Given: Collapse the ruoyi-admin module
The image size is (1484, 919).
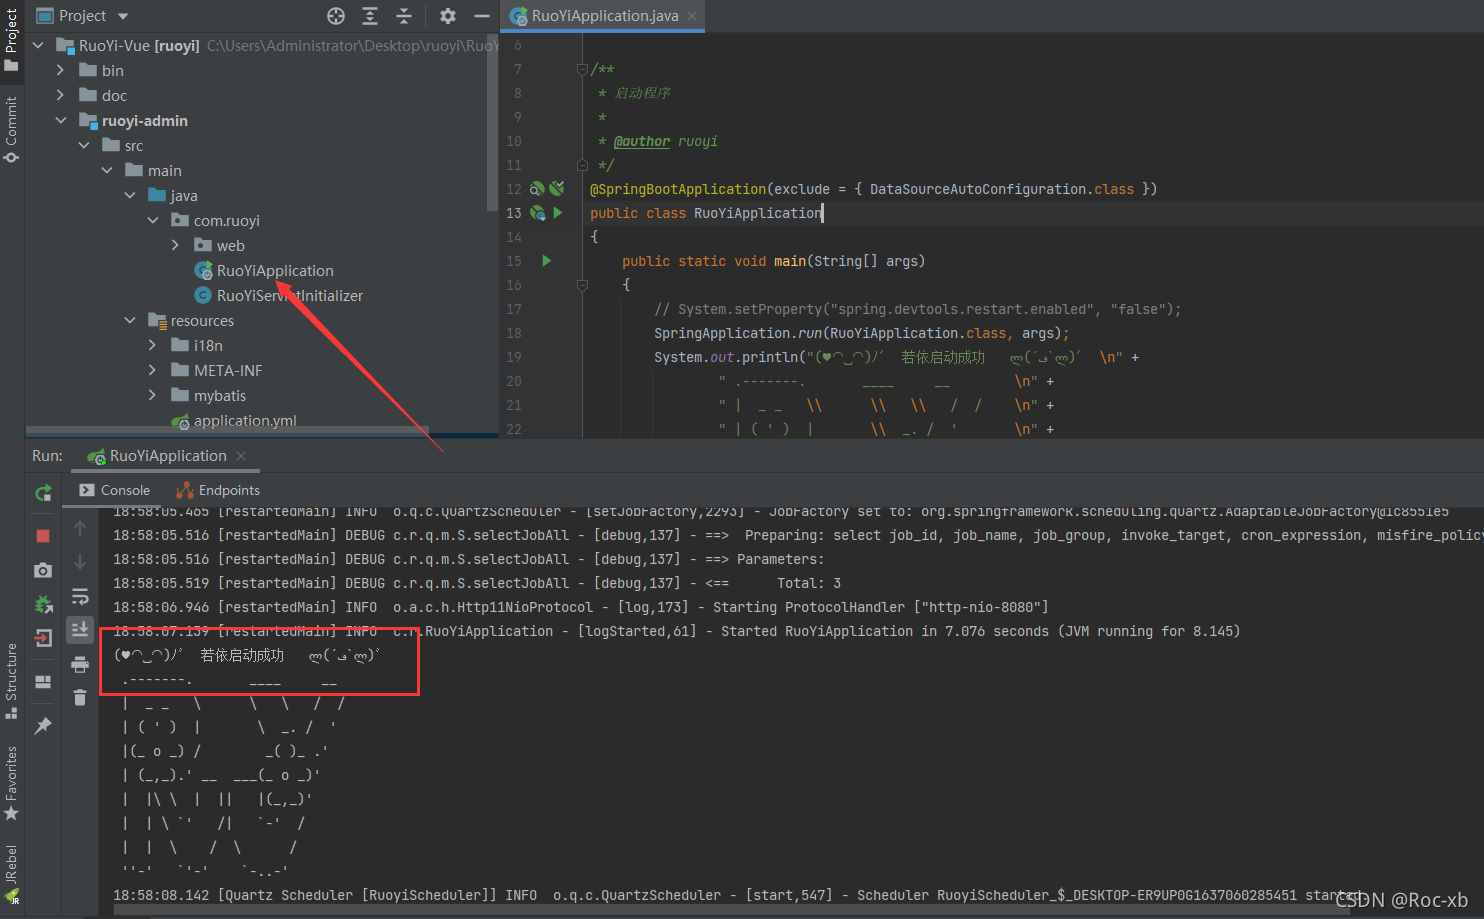Looking at the screenshot, I should click(x=60, y=120).
